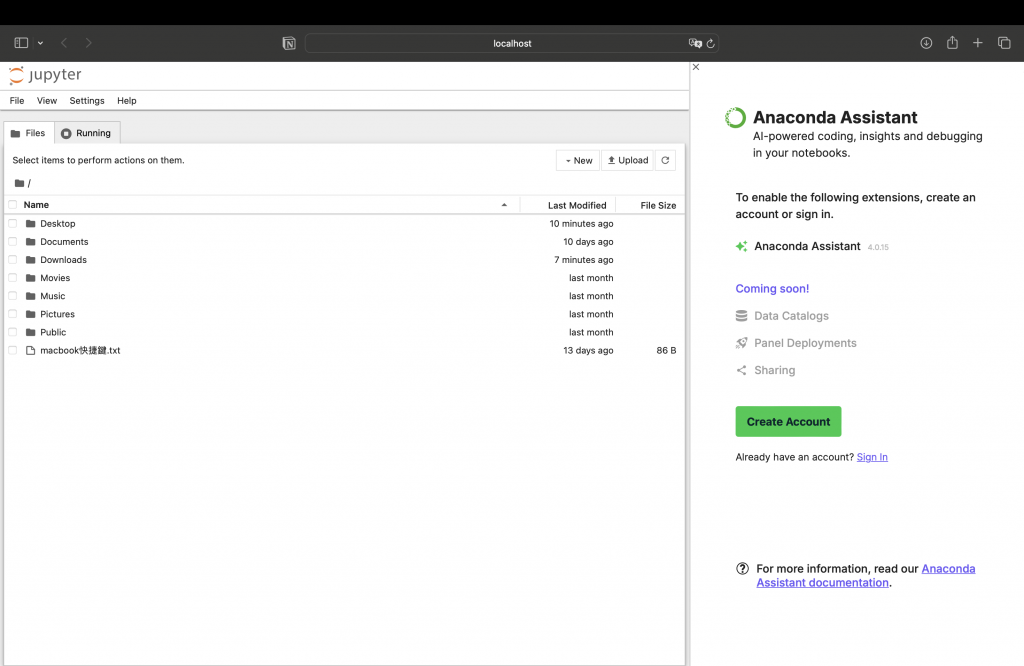Check the Documents folder checkbox
This screenshot has width=1024, height=666.
(x=12, y=242)
